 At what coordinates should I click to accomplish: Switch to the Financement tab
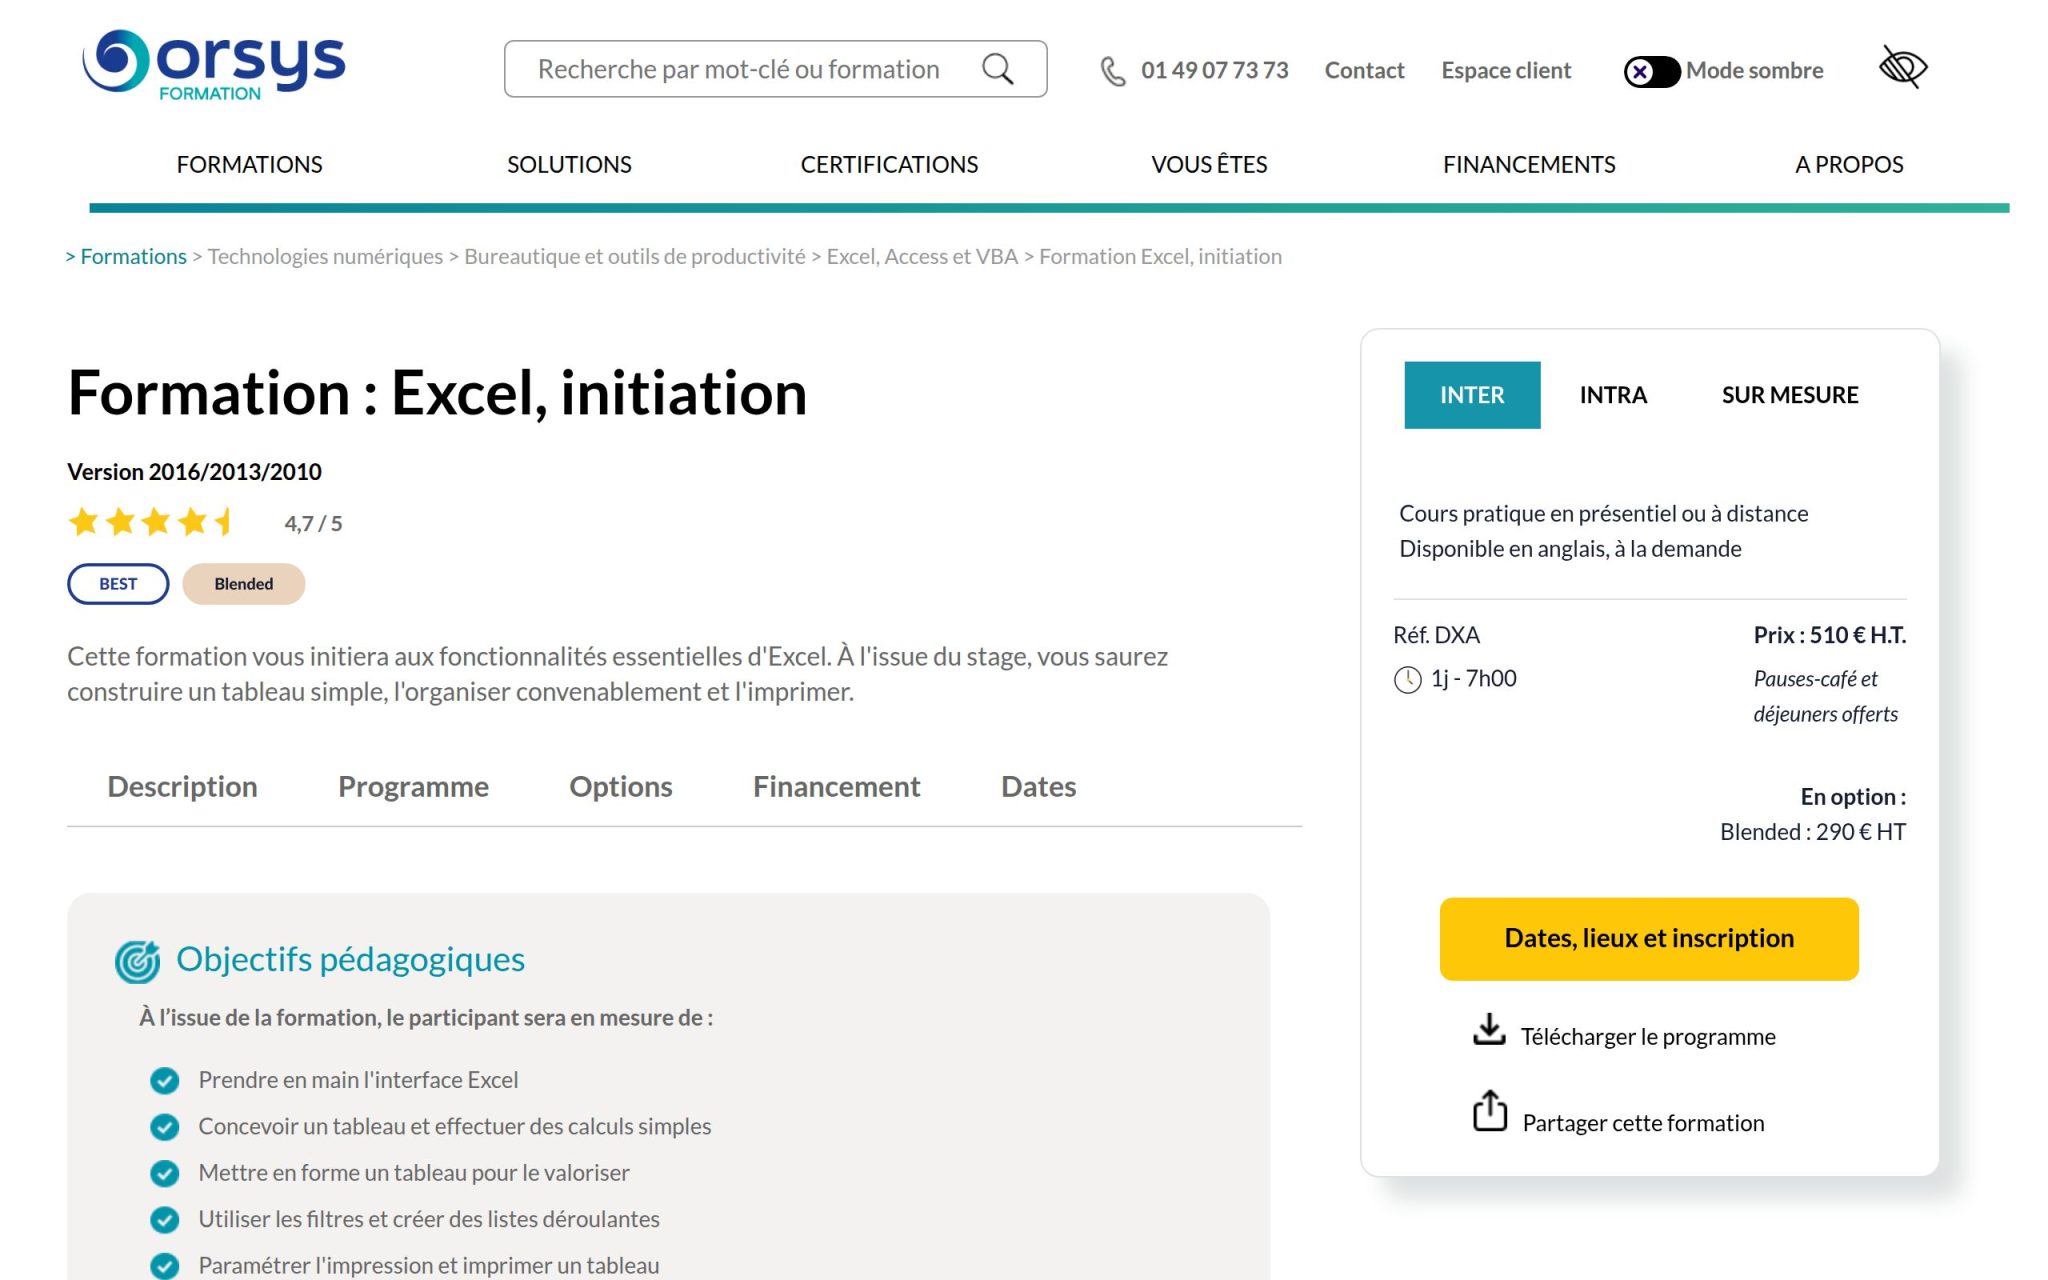coord(836,787)
